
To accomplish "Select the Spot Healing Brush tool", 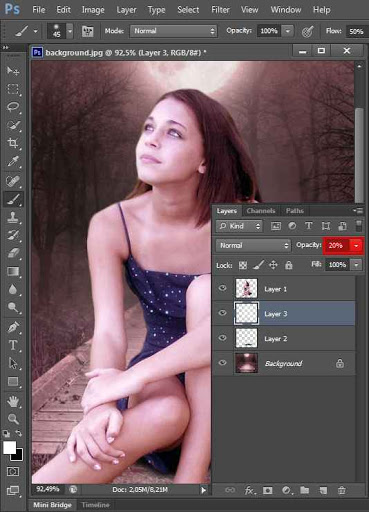I will coord(13,180).
